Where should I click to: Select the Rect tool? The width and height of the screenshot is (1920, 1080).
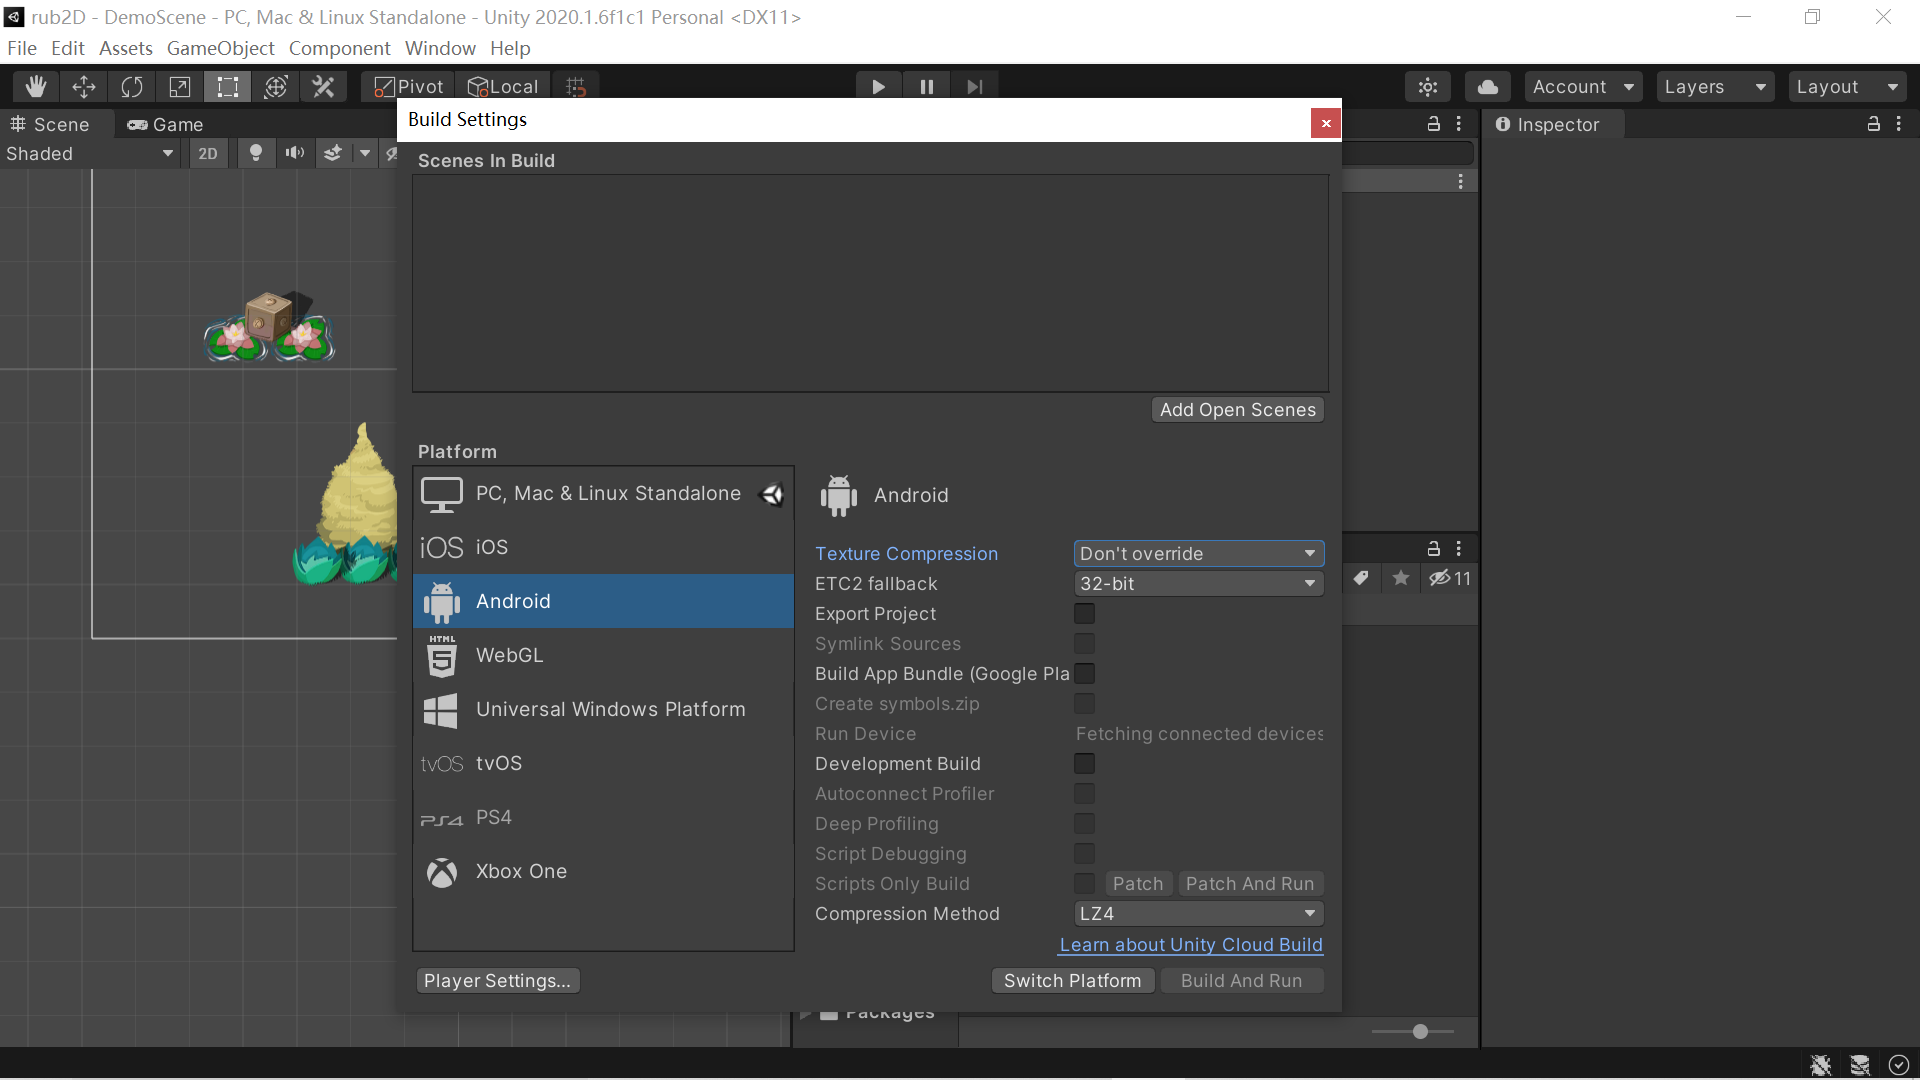click(x=228, y=87)
